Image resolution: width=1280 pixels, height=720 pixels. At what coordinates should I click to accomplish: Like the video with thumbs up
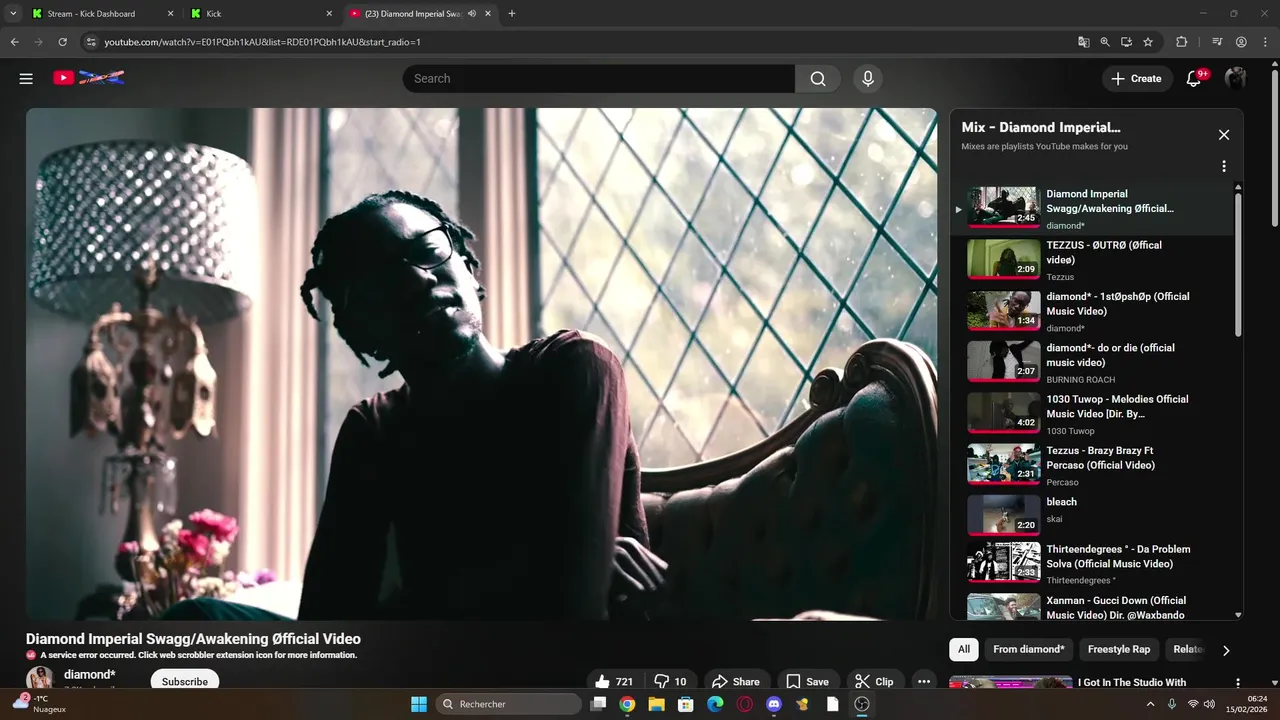click(613, 681)
